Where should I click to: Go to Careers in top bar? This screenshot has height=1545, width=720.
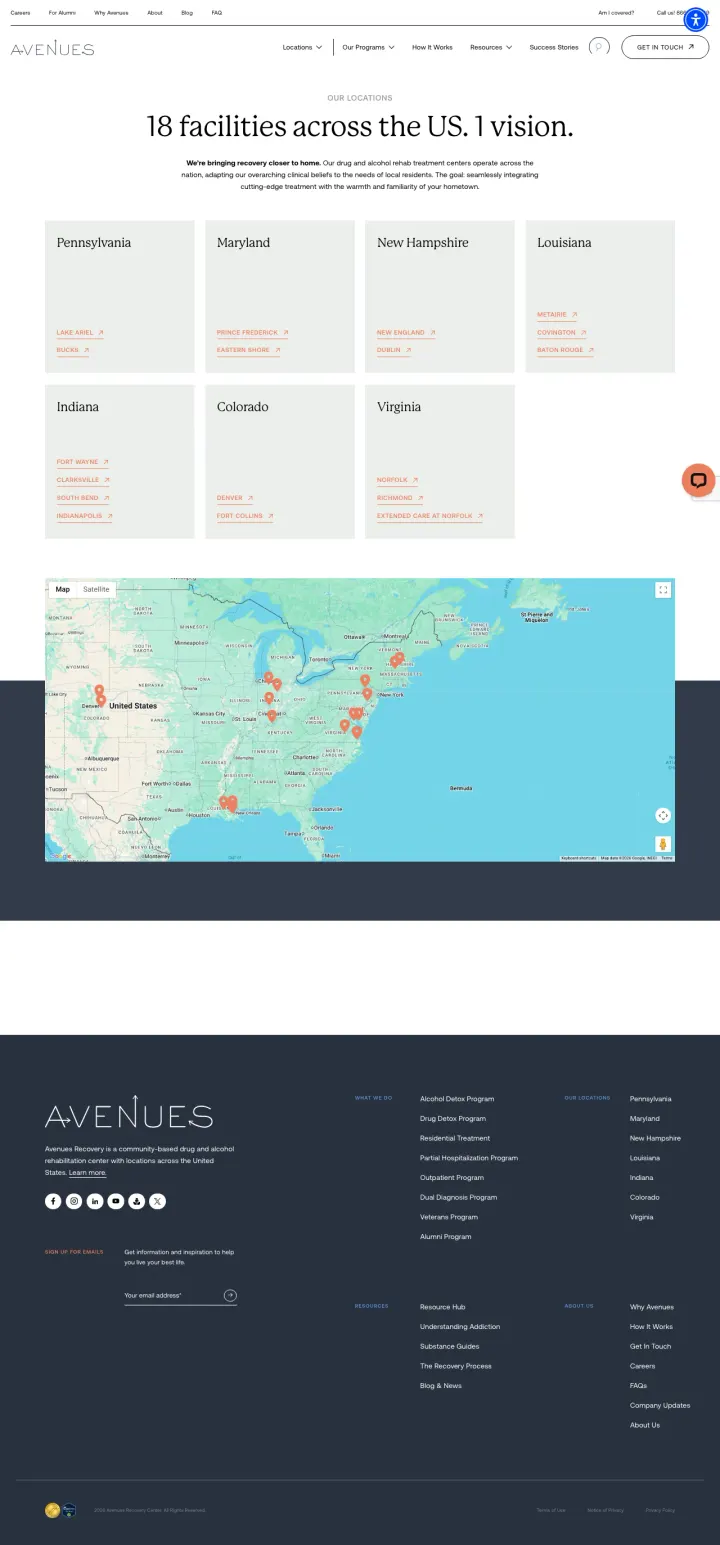point(20,13)
